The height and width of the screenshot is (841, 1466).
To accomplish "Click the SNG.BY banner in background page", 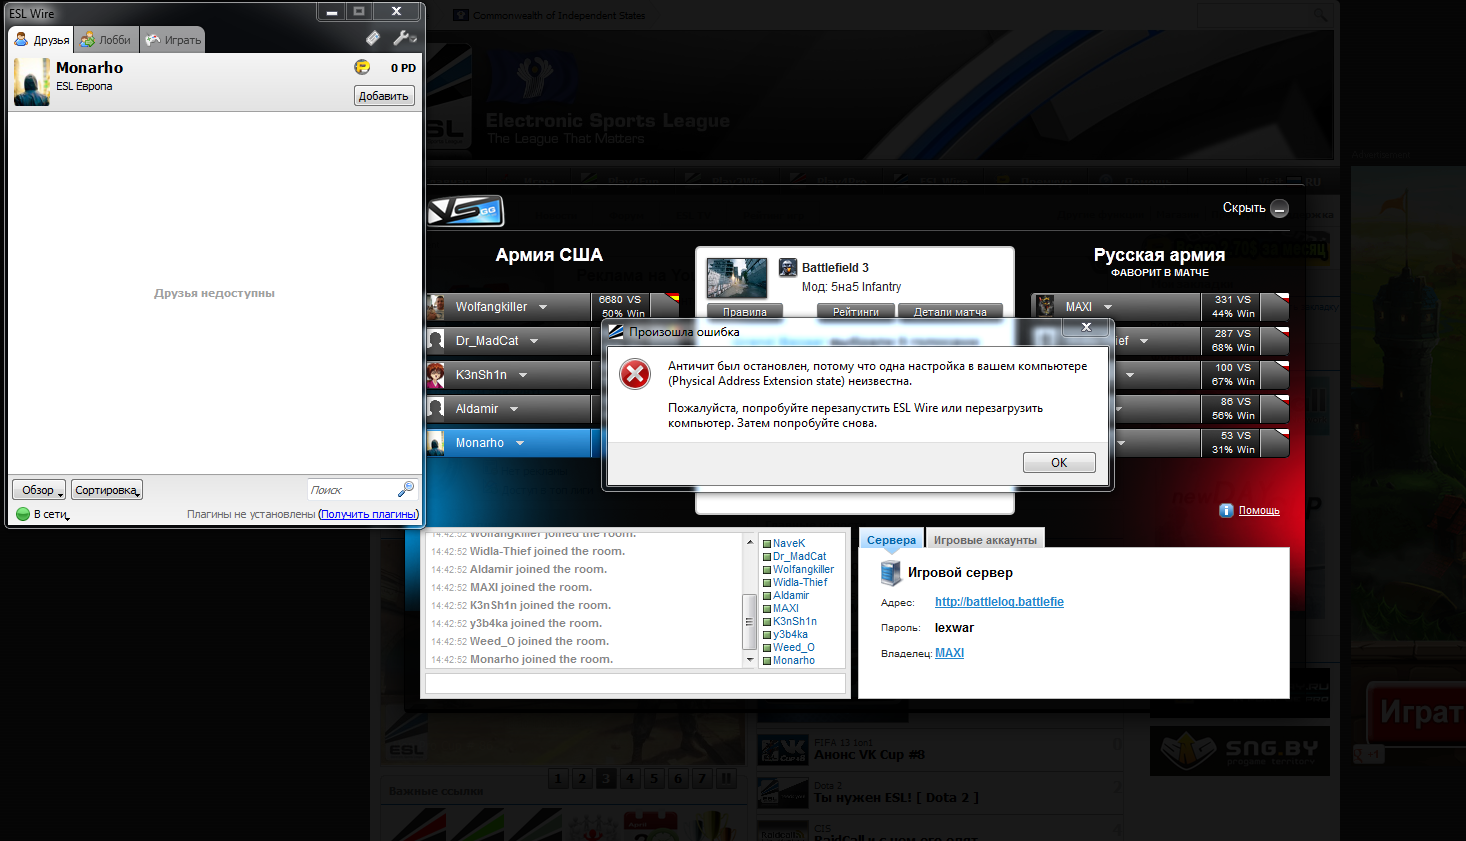I will pyautogui.click(x=1239, y=750).
